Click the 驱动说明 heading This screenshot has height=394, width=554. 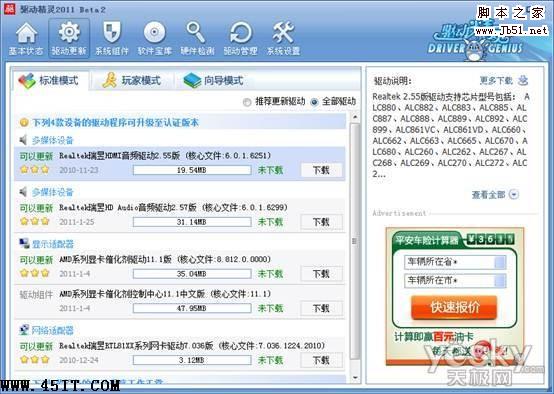click(393, 81)
